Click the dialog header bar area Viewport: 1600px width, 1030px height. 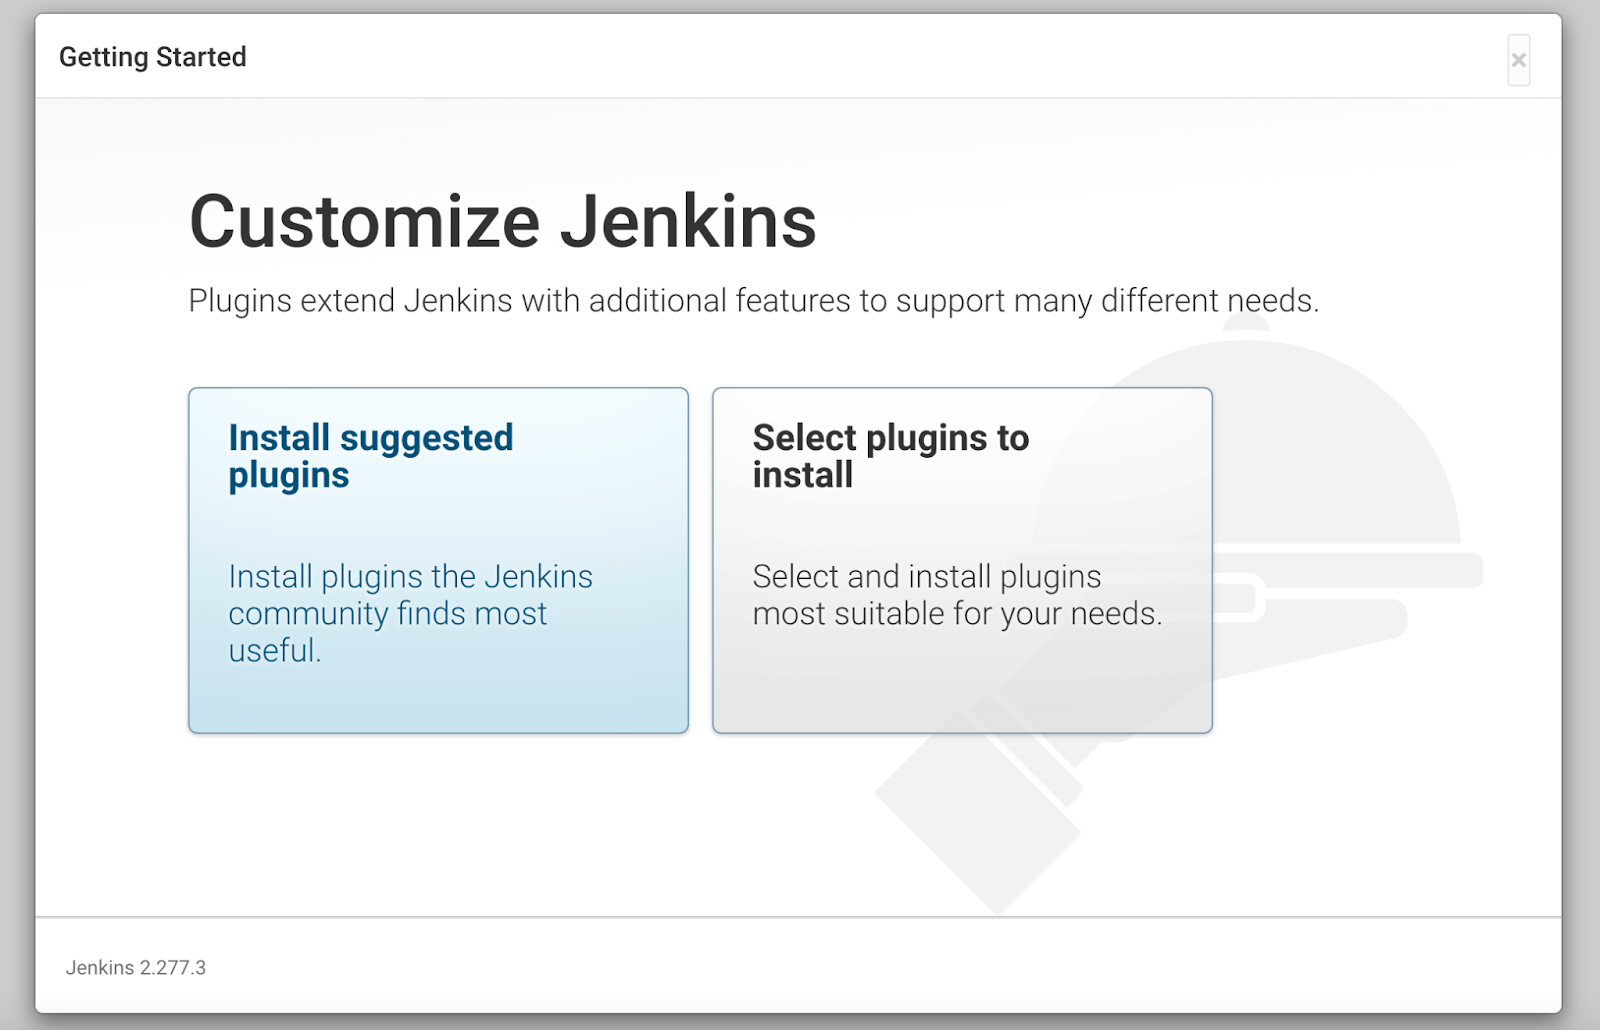pyautogui.click(x=800, y=57)
